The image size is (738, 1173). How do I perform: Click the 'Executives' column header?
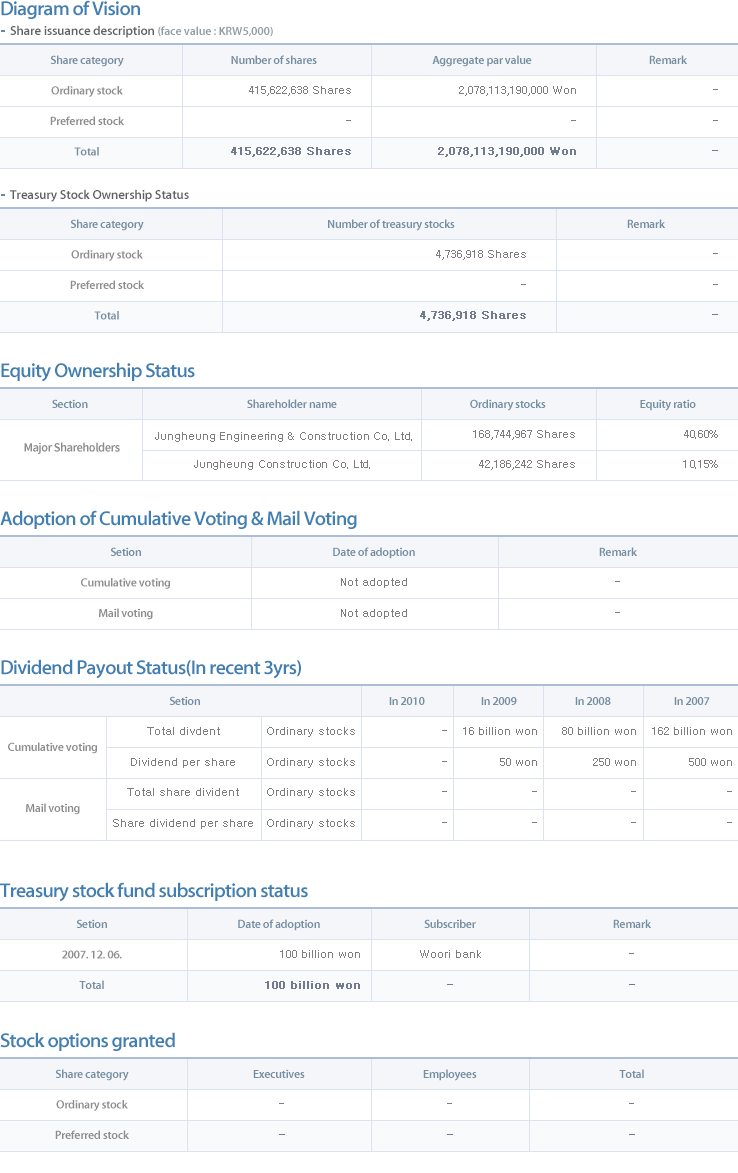pyautogui.click(x=279, y=1074)
